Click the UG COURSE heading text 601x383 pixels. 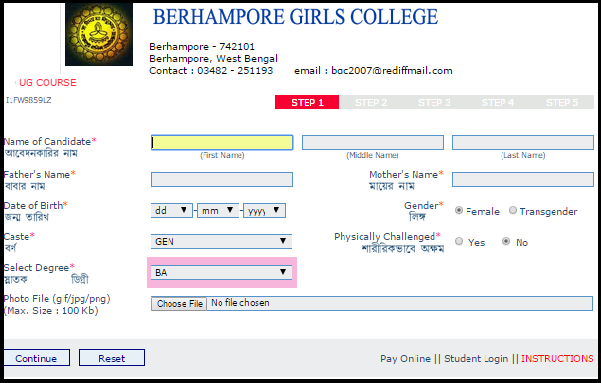point(48,83)
